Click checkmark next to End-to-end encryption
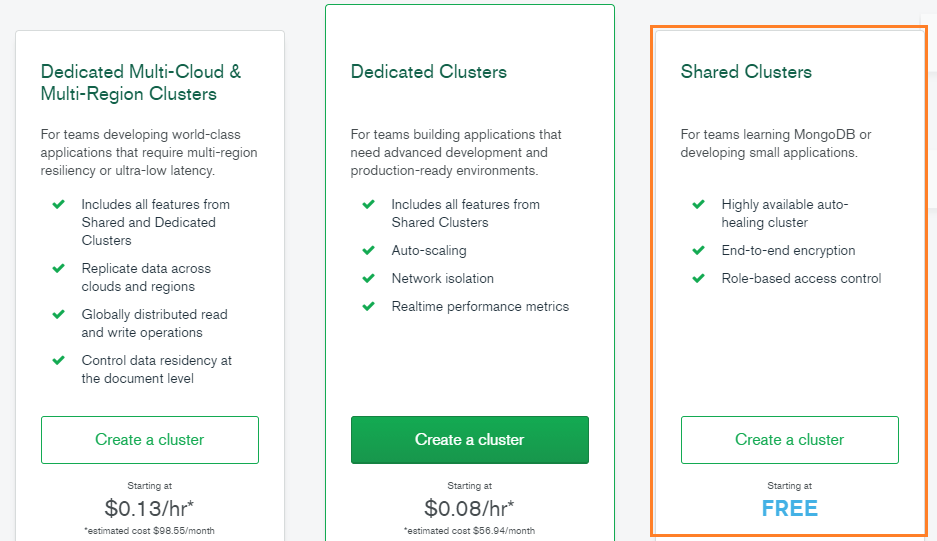This screenshot has width=937, height=541. tap(698, 250)
